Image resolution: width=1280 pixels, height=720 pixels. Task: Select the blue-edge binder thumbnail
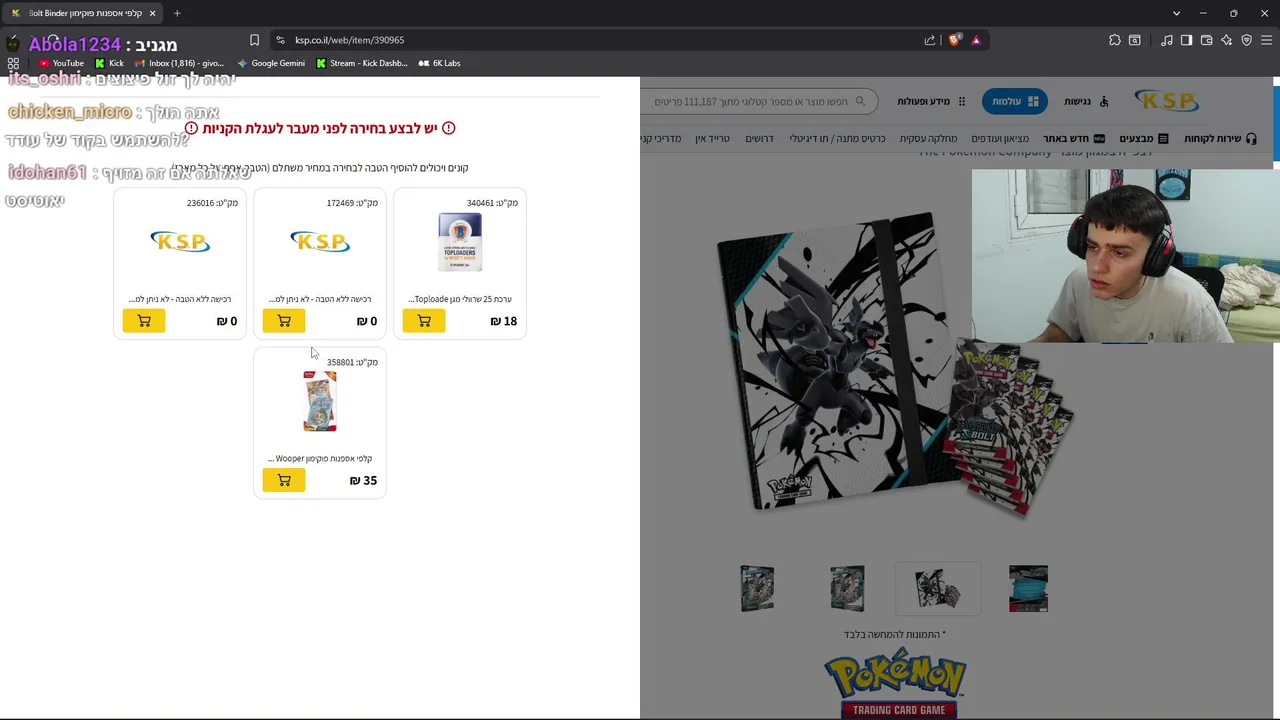1028,588
